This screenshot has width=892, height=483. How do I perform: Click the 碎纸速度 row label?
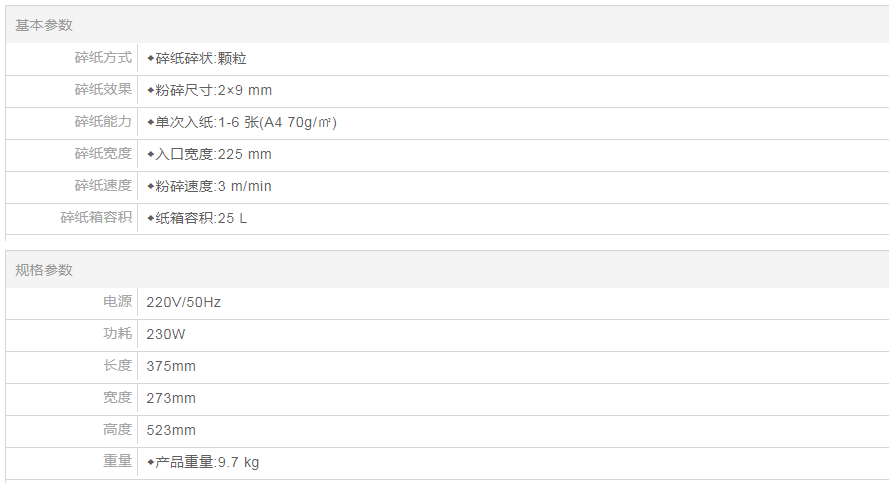[x=103, y=186]
